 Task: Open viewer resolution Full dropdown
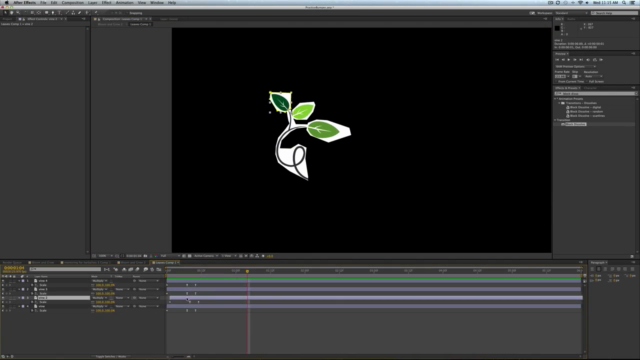[169, 256]
